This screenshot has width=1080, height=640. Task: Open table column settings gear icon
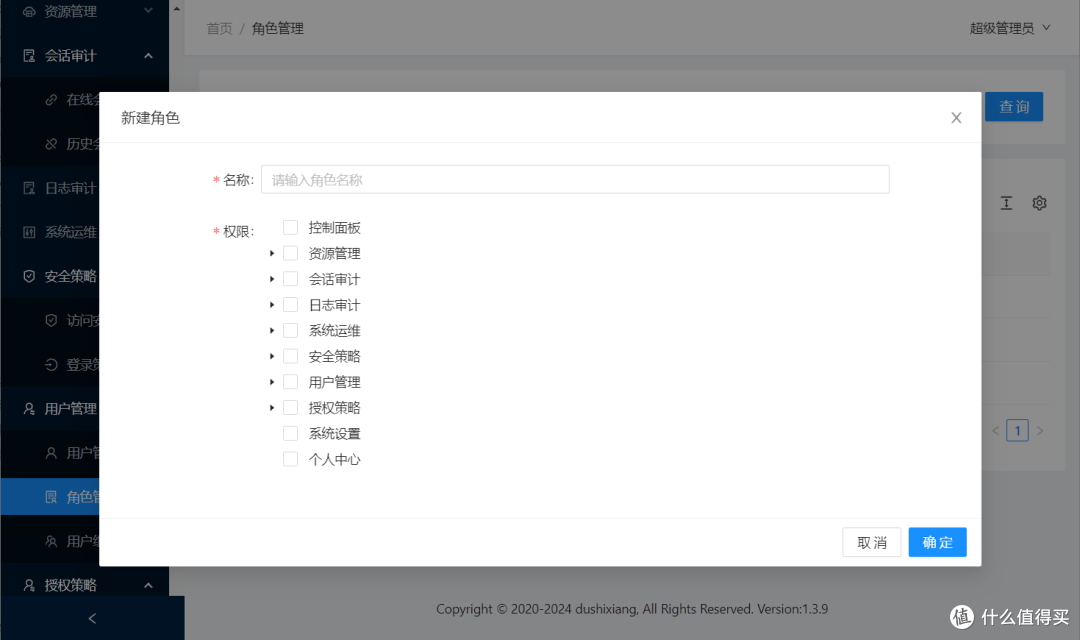point(1039,203)
